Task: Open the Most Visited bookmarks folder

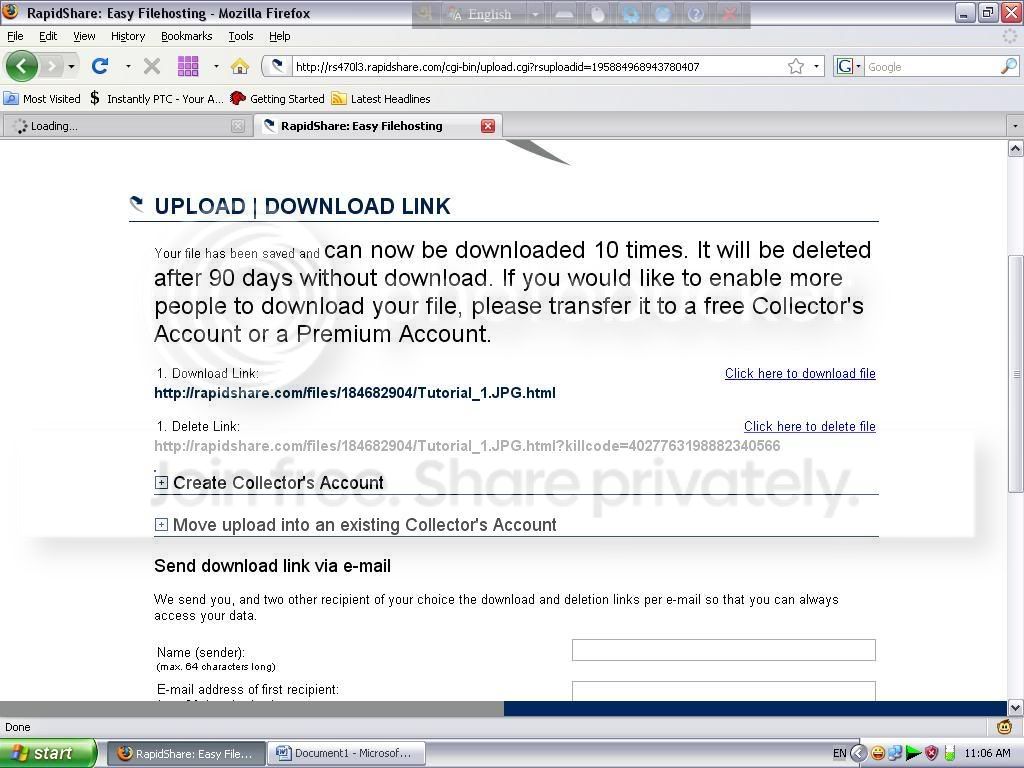Action: click(42, 99)
